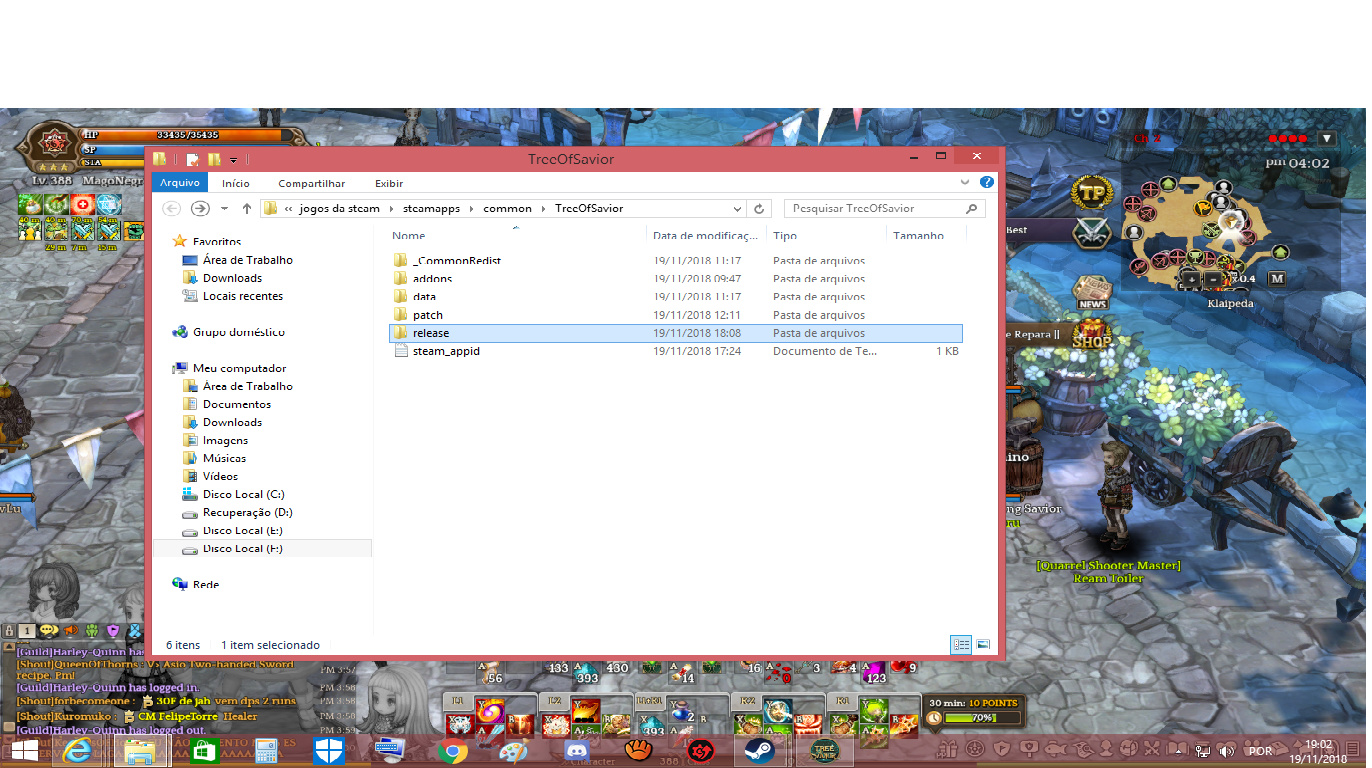
Task: Open recent locations dropdown arrow
Action: click(x=224, y=209)
